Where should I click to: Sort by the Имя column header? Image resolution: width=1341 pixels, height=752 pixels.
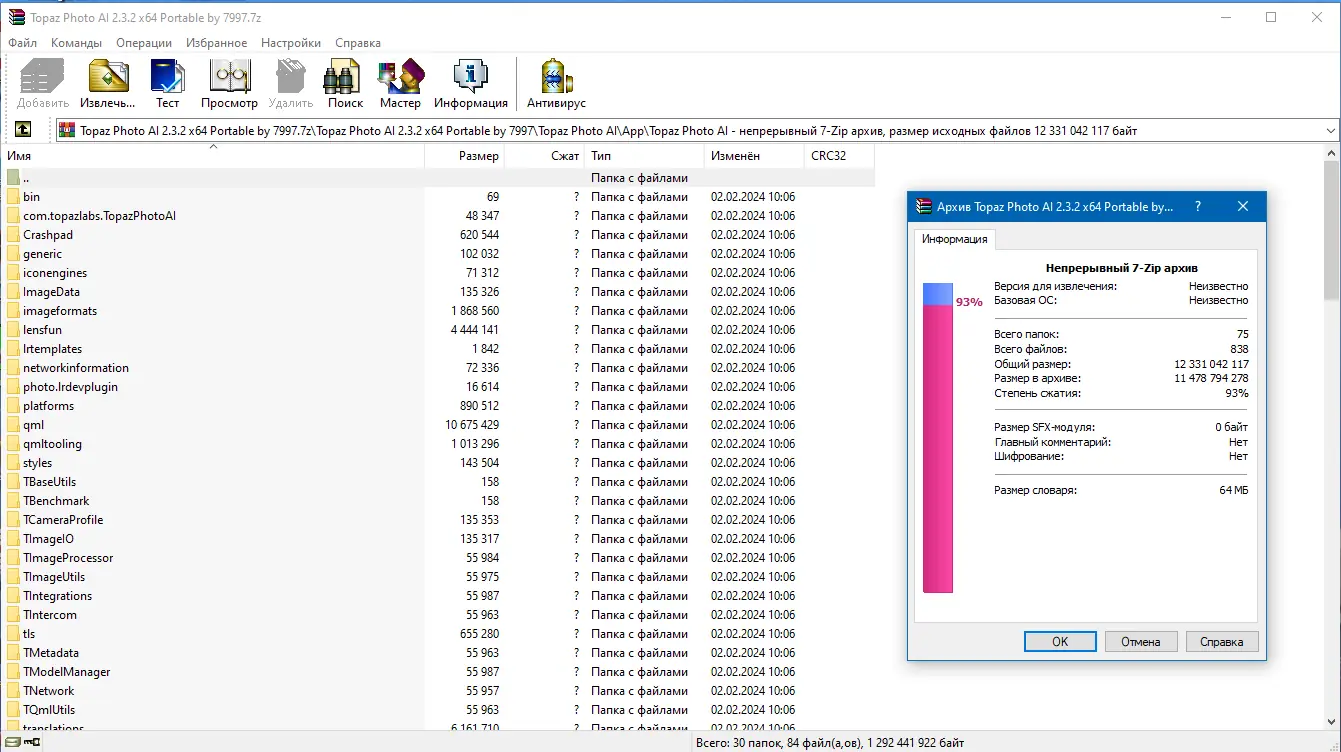tap(212, 156)
